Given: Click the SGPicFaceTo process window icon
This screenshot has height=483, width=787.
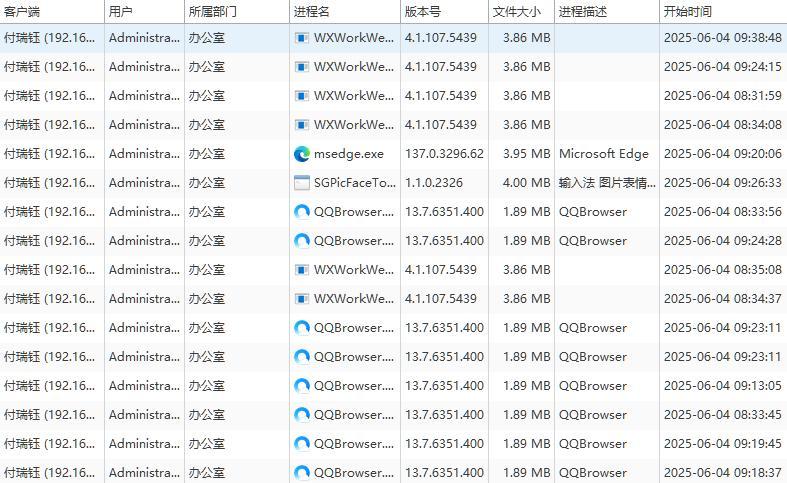Looking at the screenshot, I should click(x=302, y=183).
